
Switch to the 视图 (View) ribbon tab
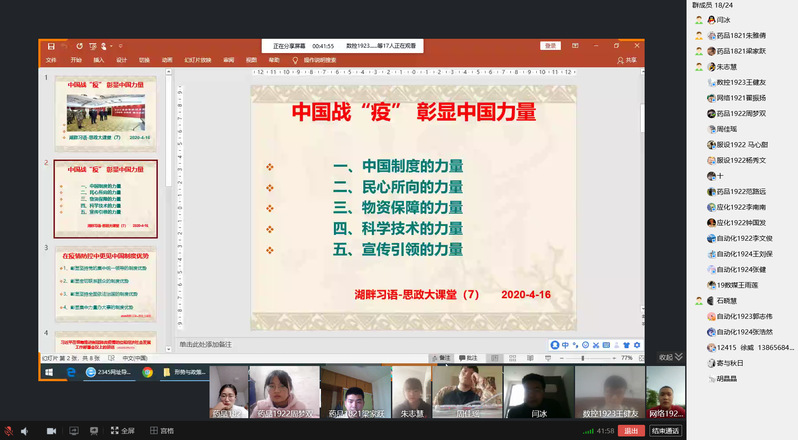tap(251, 60)
